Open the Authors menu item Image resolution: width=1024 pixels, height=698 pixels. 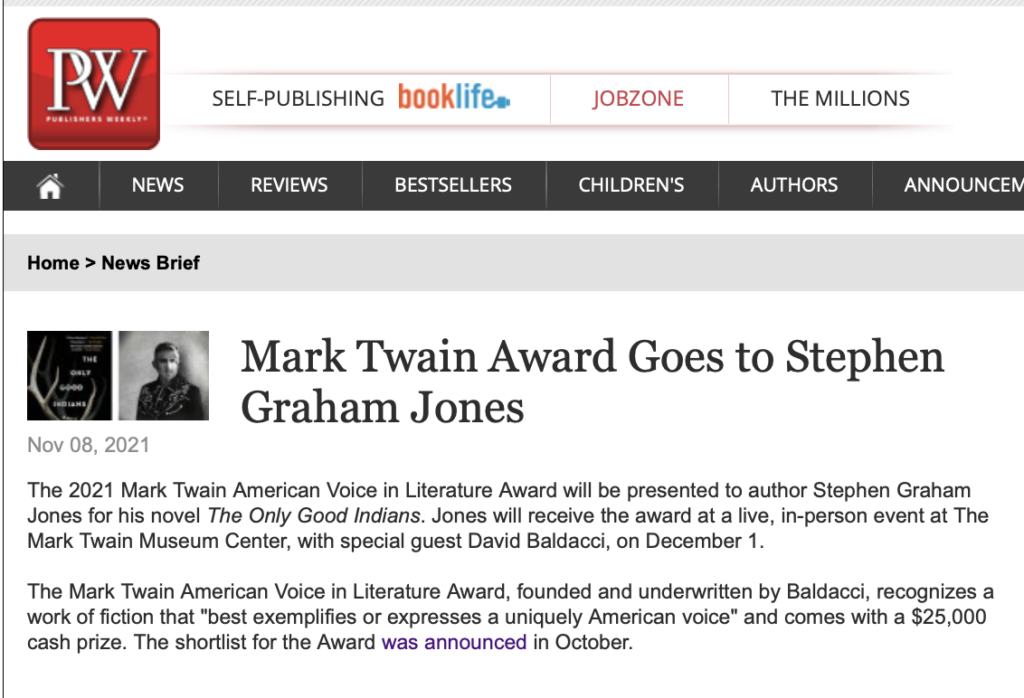point(794,185)
